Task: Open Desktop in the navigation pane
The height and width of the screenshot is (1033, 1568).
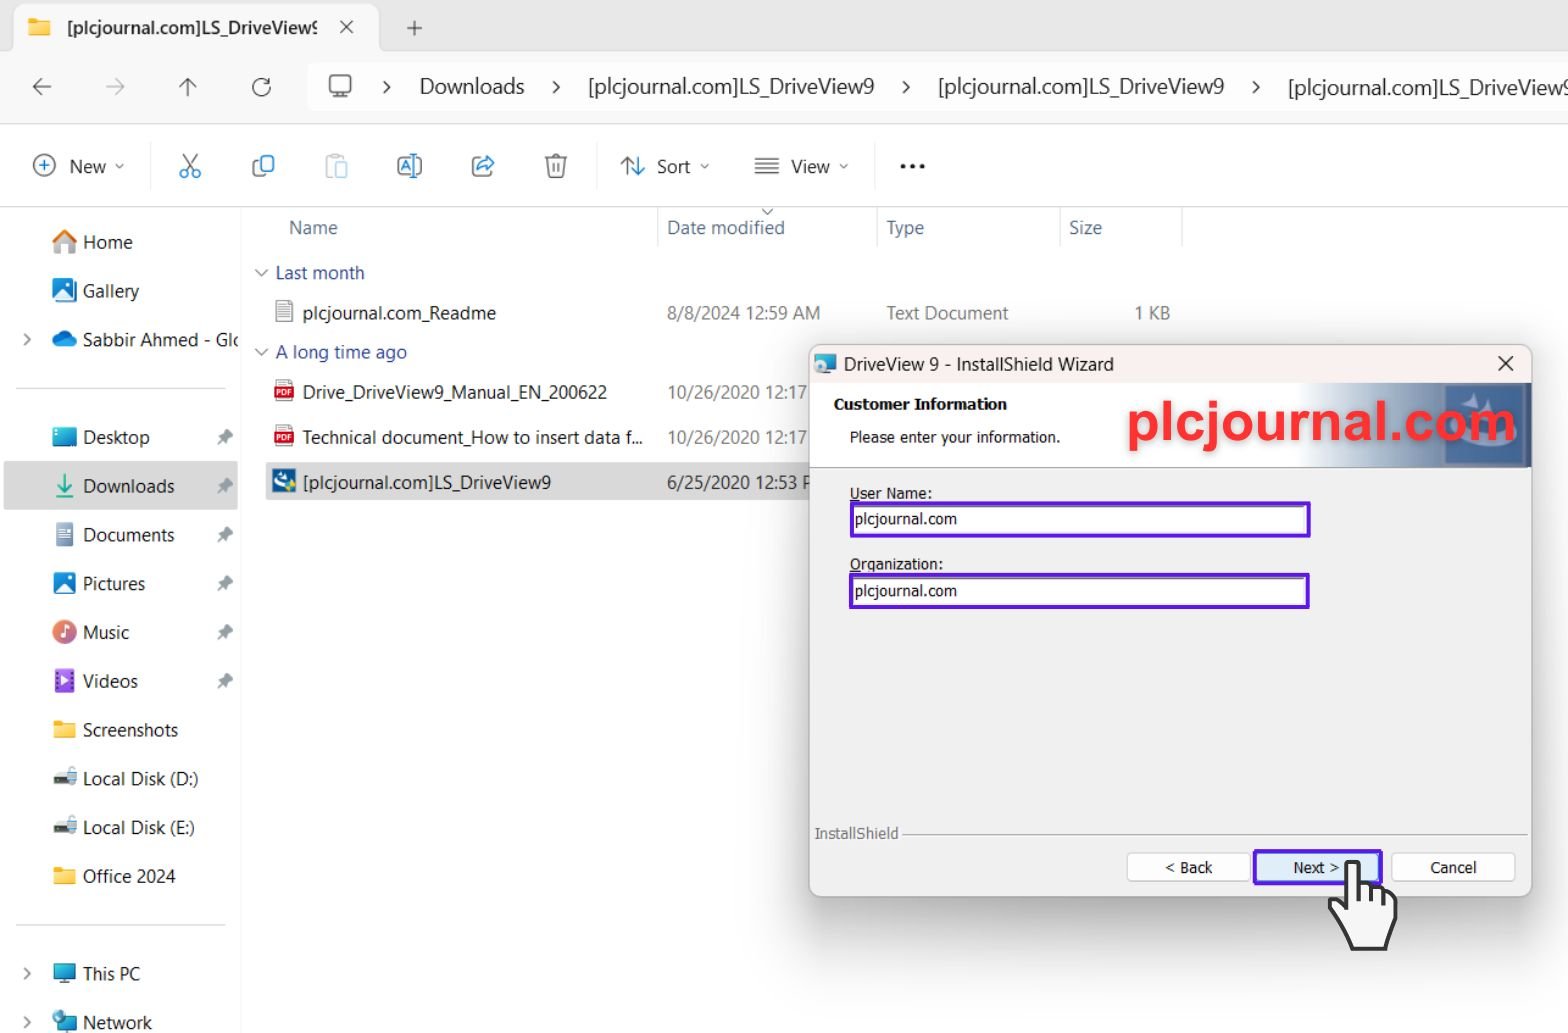Action: [101, 437]
